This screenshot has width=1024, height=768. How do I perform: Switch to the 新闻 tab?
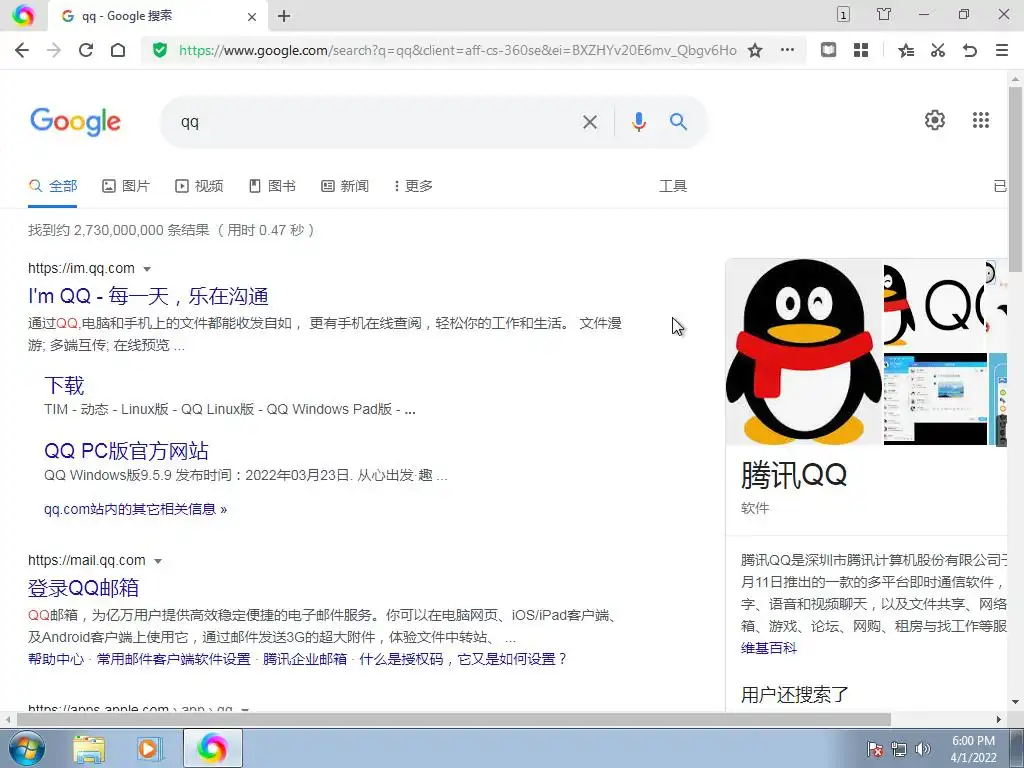345,186
